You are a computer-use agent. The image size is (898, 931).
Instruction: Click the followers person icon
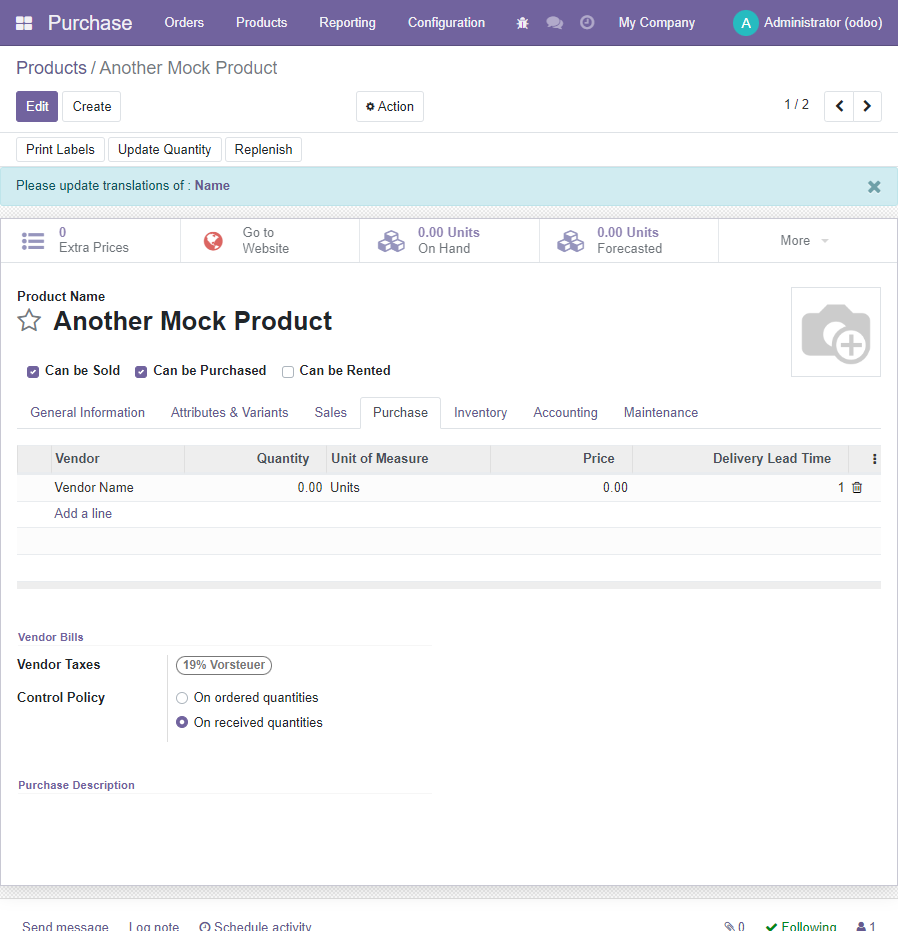(861, 926)
